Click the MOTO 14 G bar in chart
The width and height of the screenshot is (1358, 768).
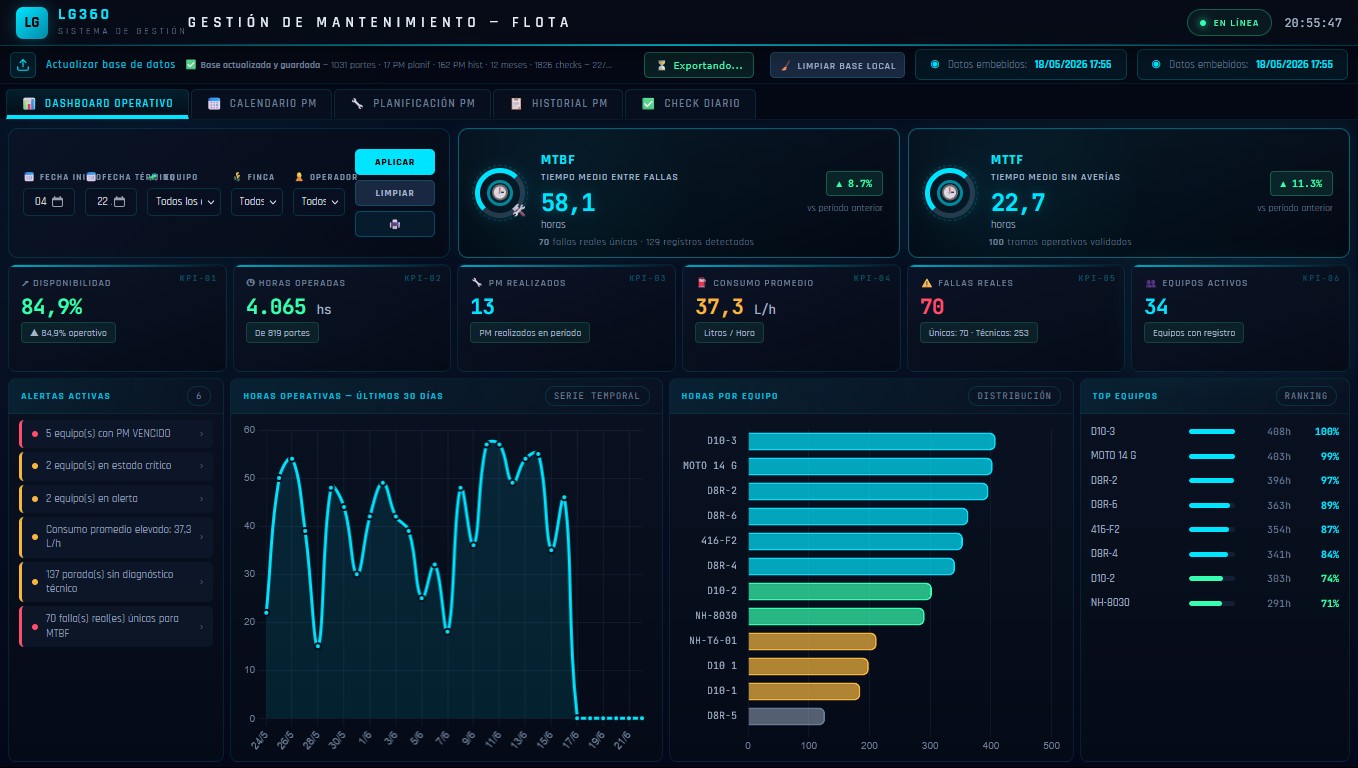point(870,466)
